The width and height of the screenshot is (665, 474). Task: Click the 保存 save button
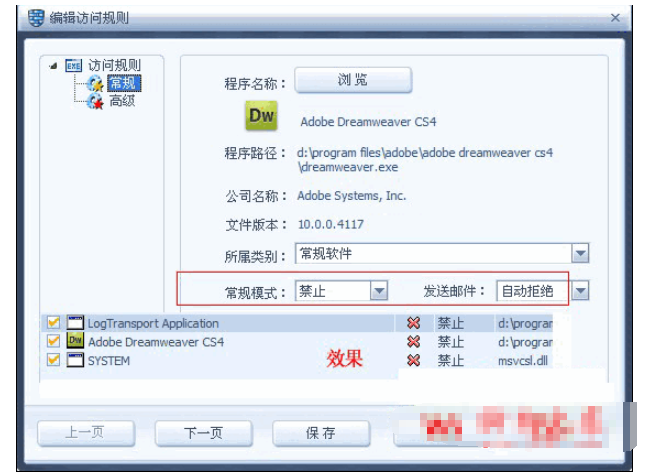pos(321,433)
